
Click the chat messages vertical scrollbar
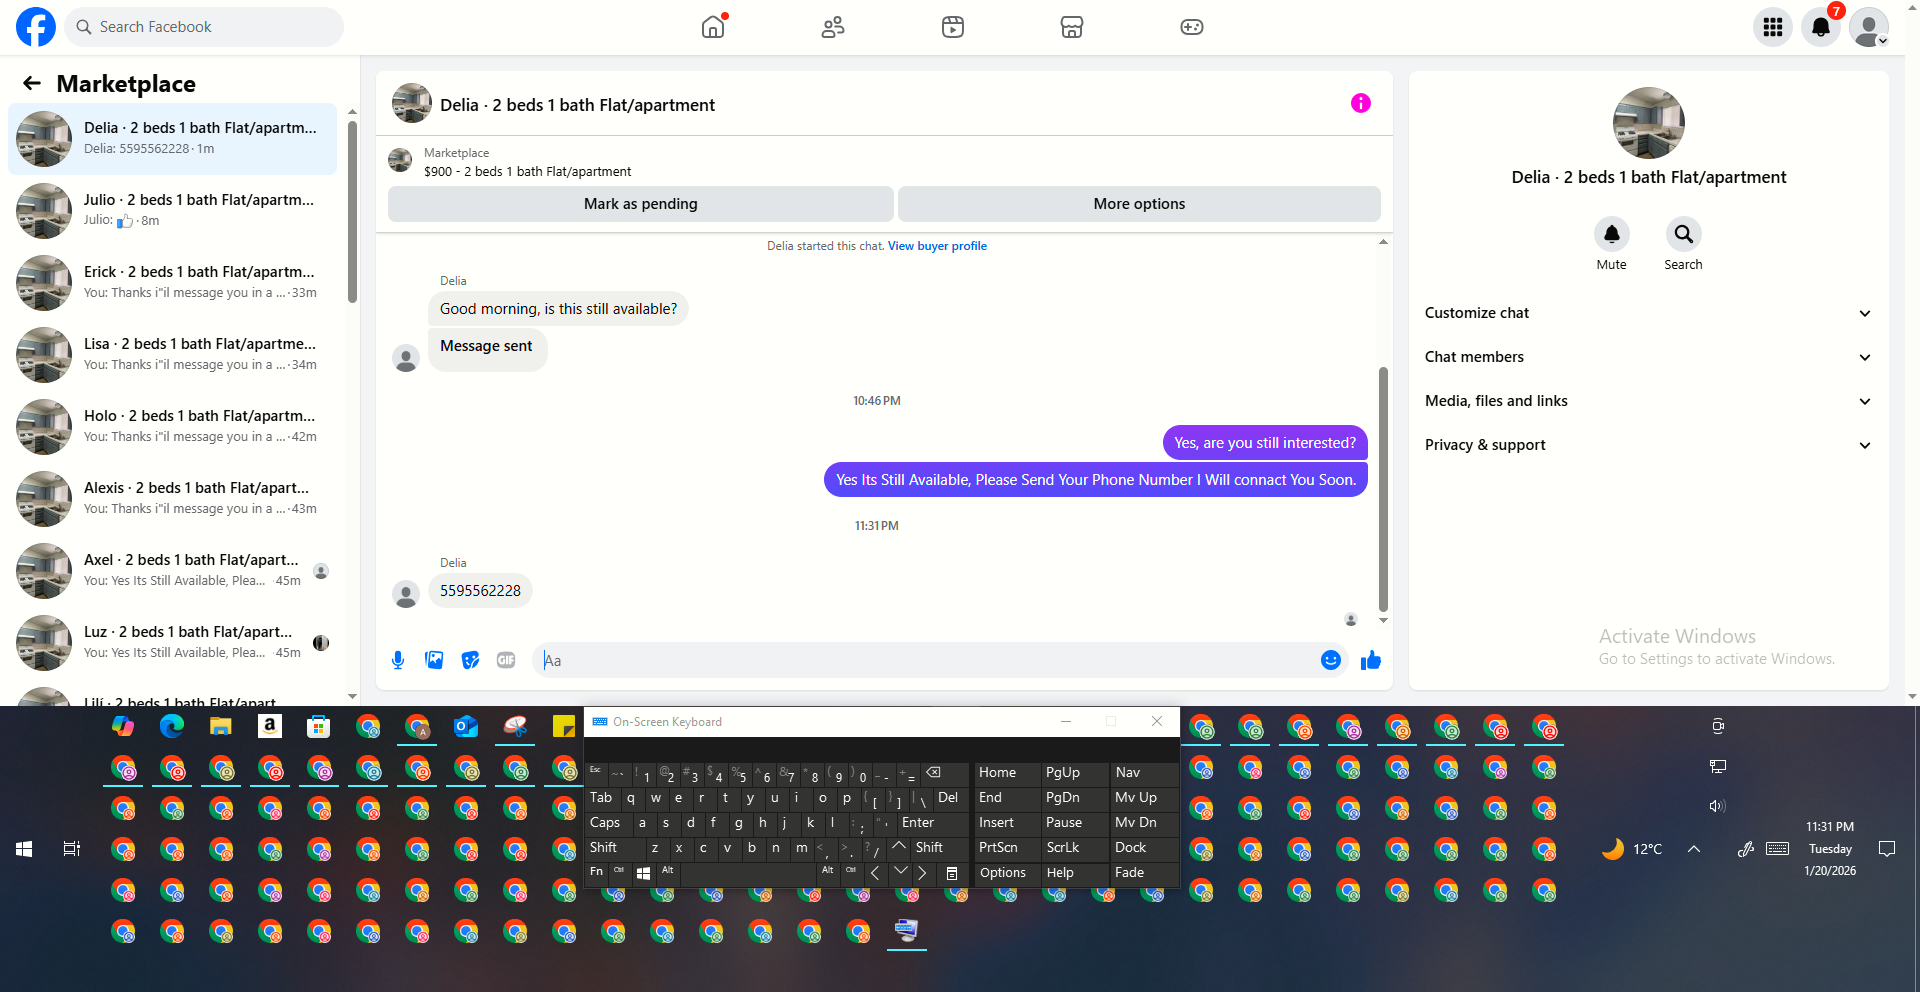(x=1383, y=489)
